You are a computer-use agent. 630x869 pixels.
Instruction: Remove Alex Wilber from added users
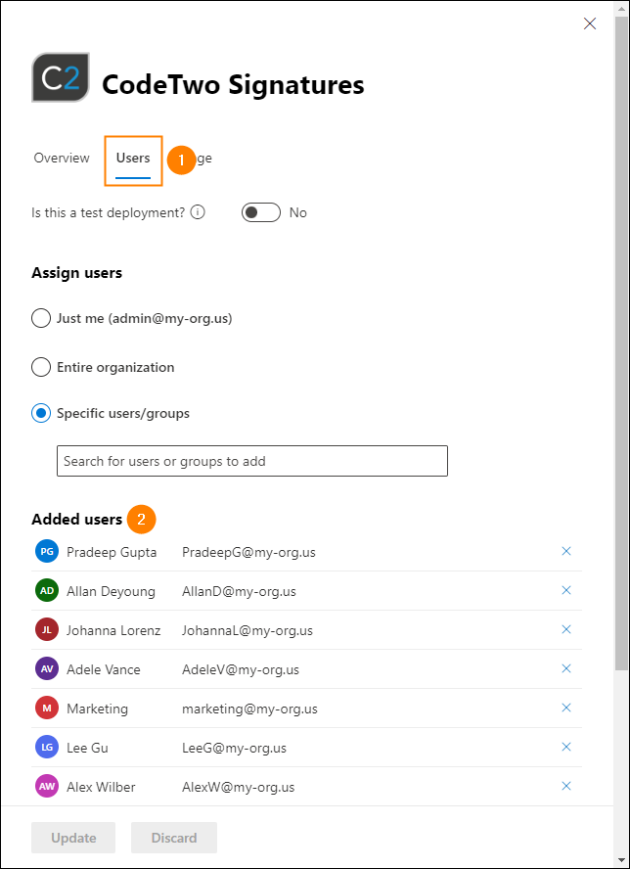(566, 786)
